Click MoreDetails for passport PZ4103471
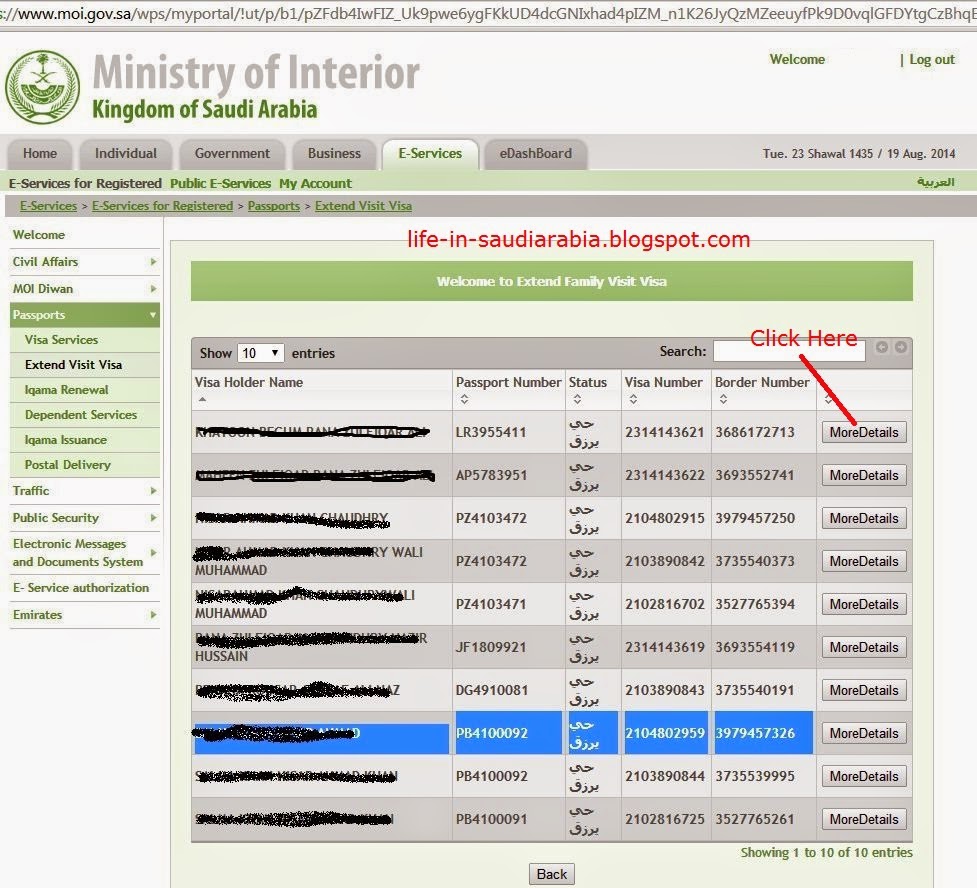The image size is (977, 888). pos(864,604)
